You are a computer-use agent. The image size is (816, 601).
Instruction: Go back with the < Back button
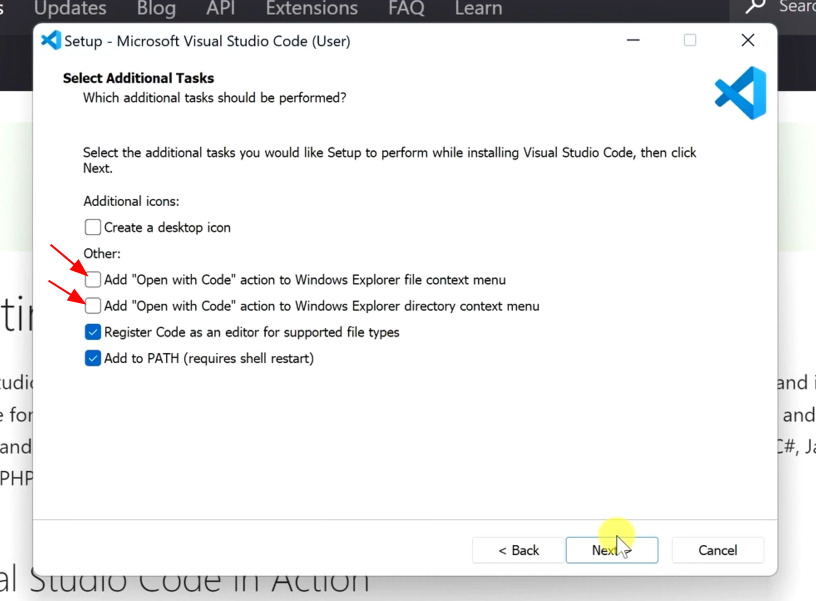coord(518,550)
